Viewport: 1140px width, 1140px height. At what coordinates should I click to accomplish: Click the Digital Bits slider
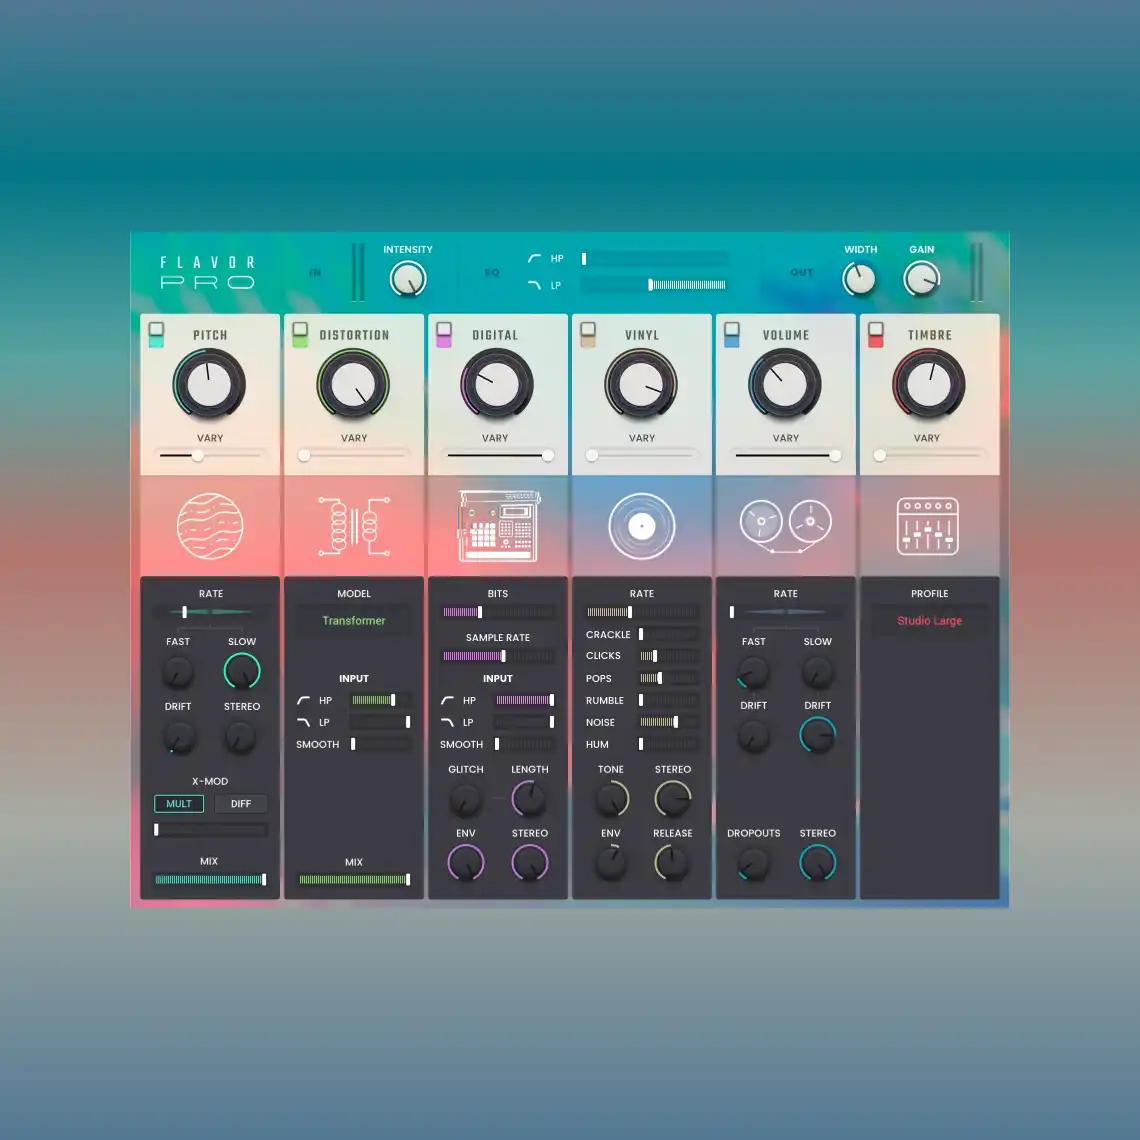tap(498, 612)
